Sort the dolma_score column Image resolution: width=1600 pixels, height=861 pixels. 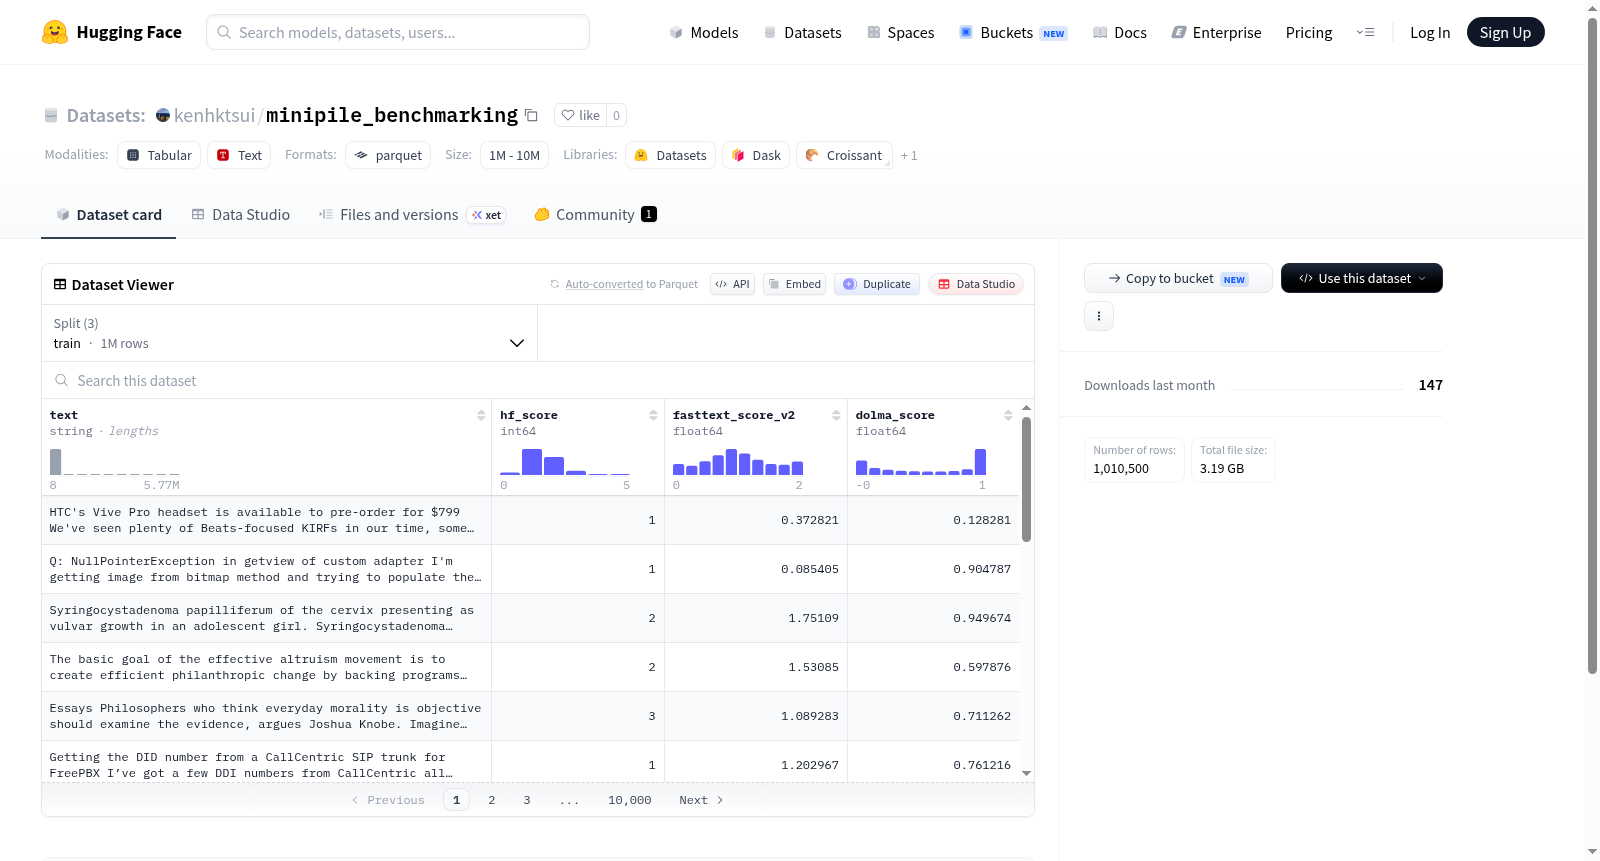click(1008, 415)
